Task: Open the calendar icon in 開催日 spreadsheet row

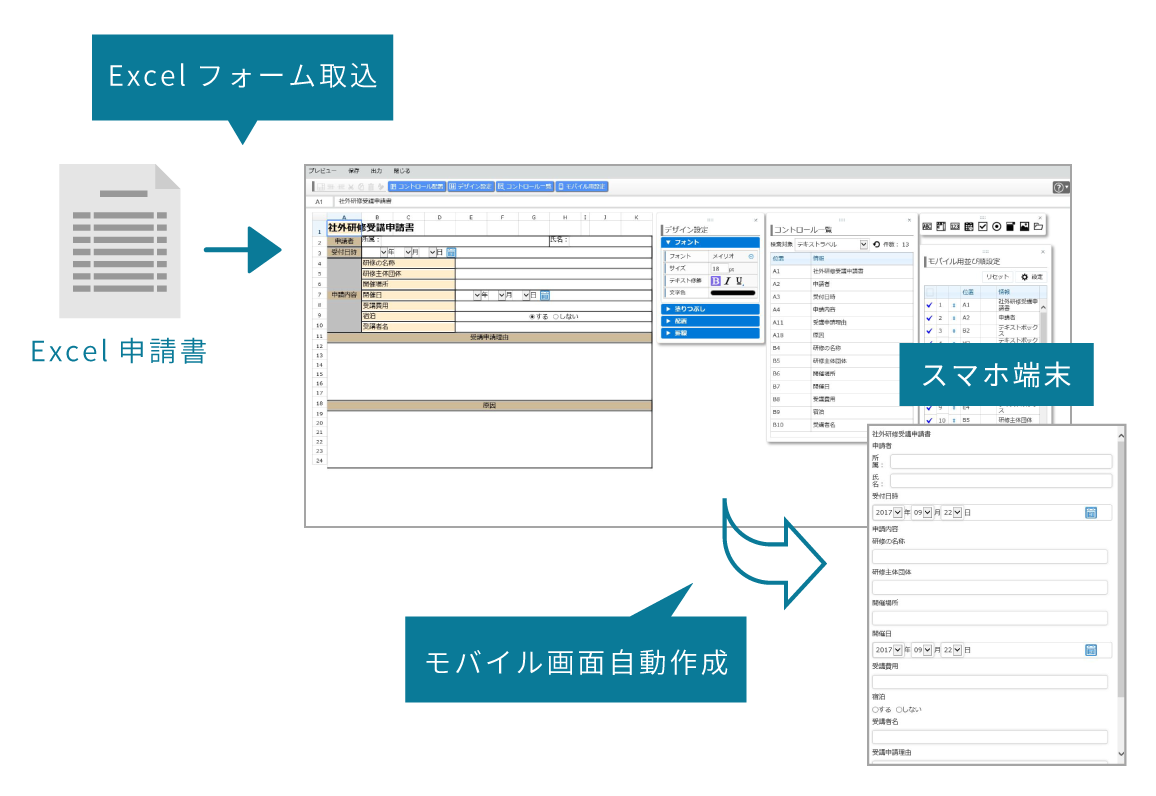Action: pyautogui.click(x=545, y=295)
